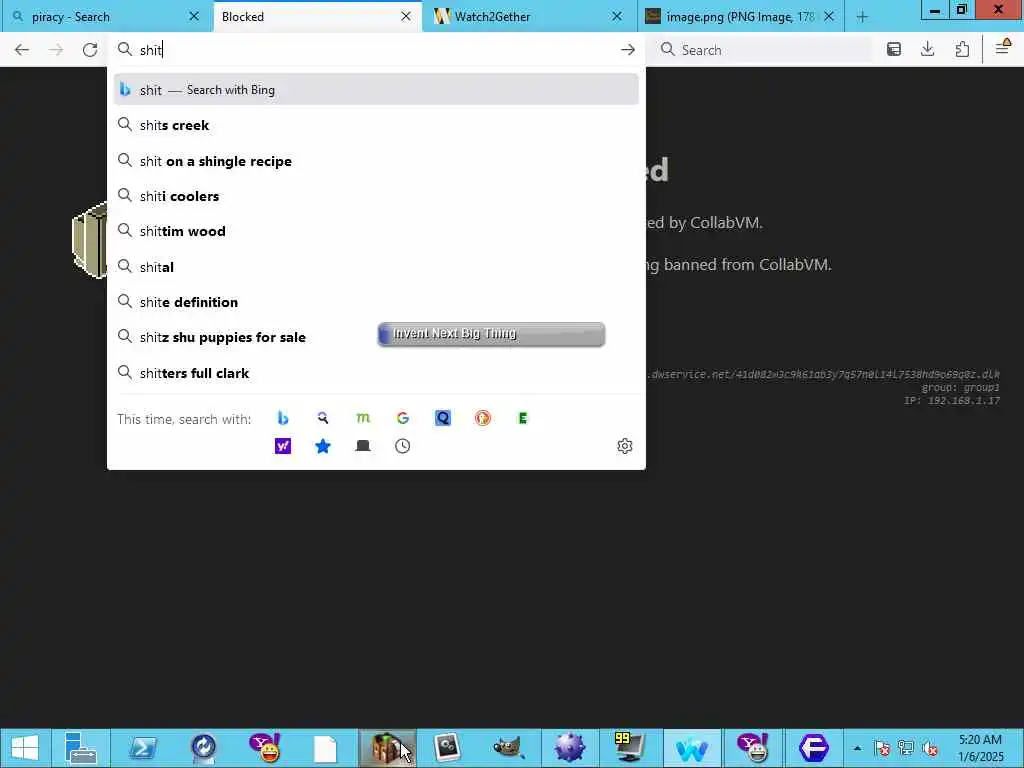The height and width of the screenshot is (768, 1024).
Task: Switch to the browser 'W' taskbar icon
Action: point(692,748)
